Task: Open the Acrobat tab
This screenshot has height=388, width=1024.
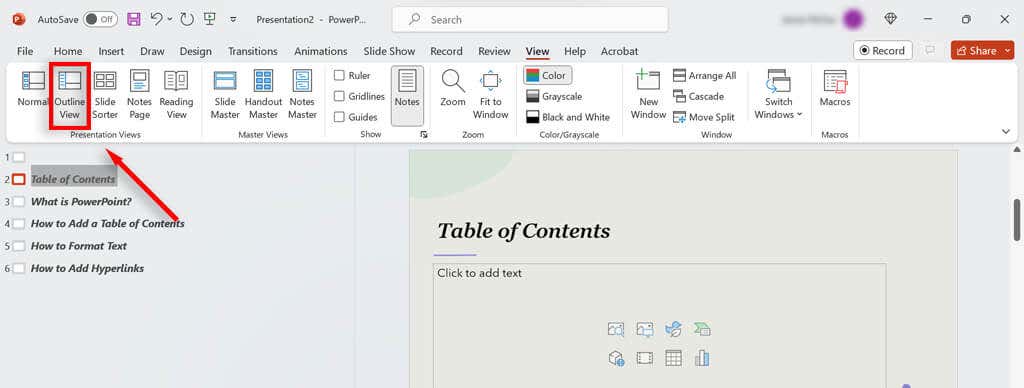Action: [619, 51]
